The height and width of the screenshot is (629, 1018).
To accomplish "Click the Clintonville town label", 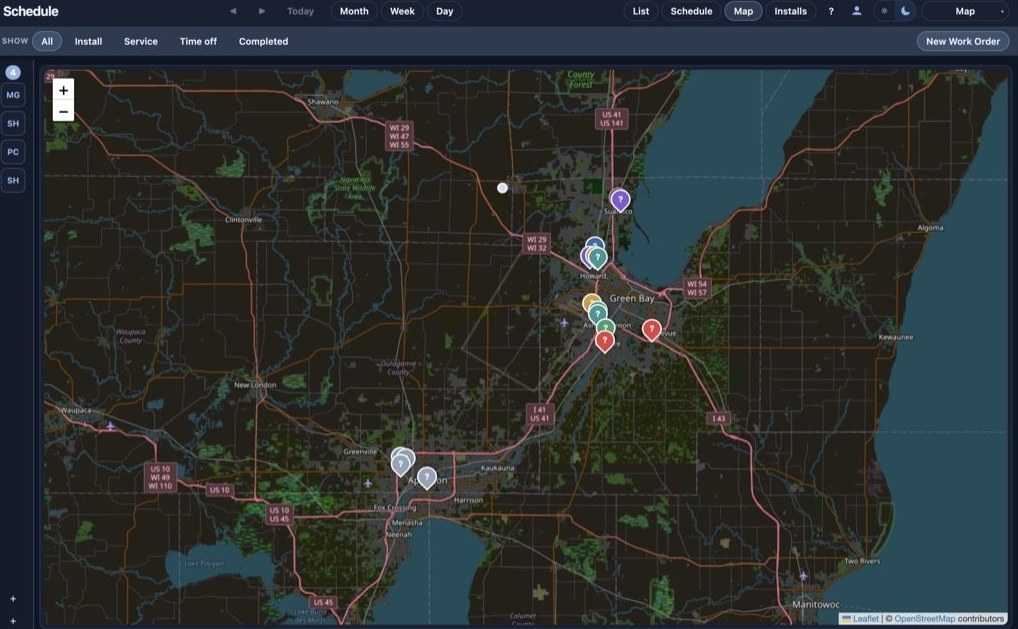I will click(243, 219).
